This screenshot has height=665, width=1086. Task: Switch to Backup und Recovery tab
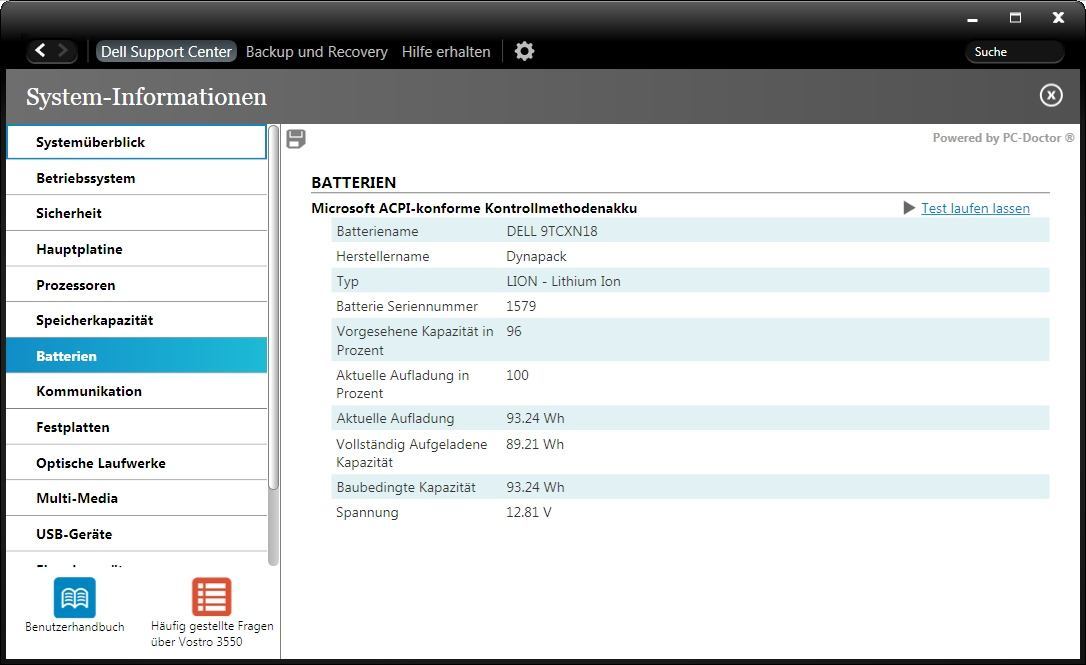317,52
